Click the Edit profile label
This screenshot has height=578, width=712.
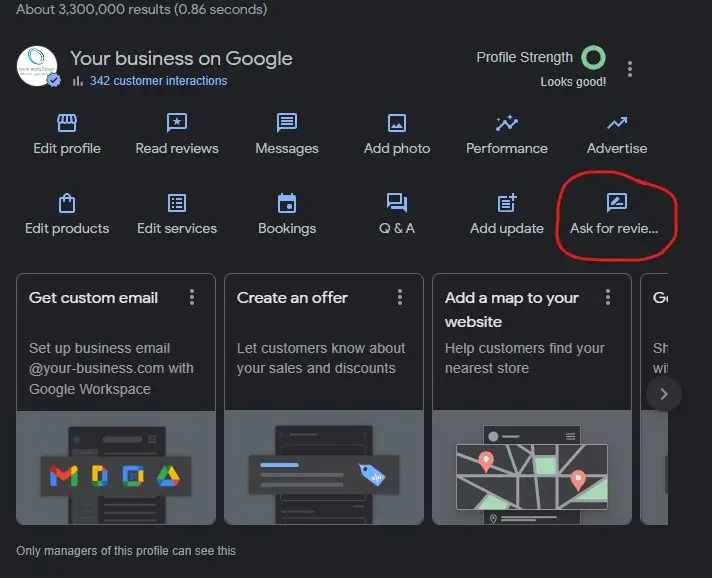(x=67, y=148)
